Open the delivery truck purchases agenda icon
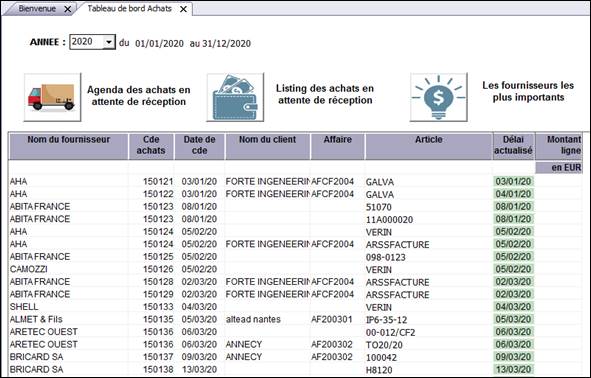591x378 pixels. 52,97
